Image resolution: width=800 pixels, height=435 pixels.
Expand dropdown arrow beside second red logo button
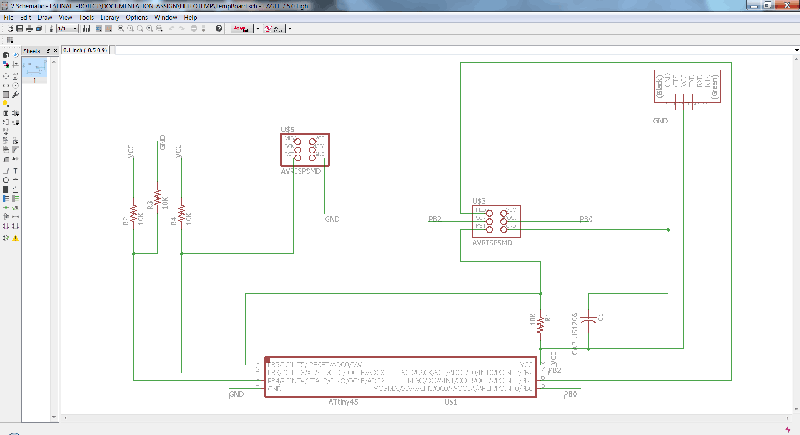pos(290,29)
